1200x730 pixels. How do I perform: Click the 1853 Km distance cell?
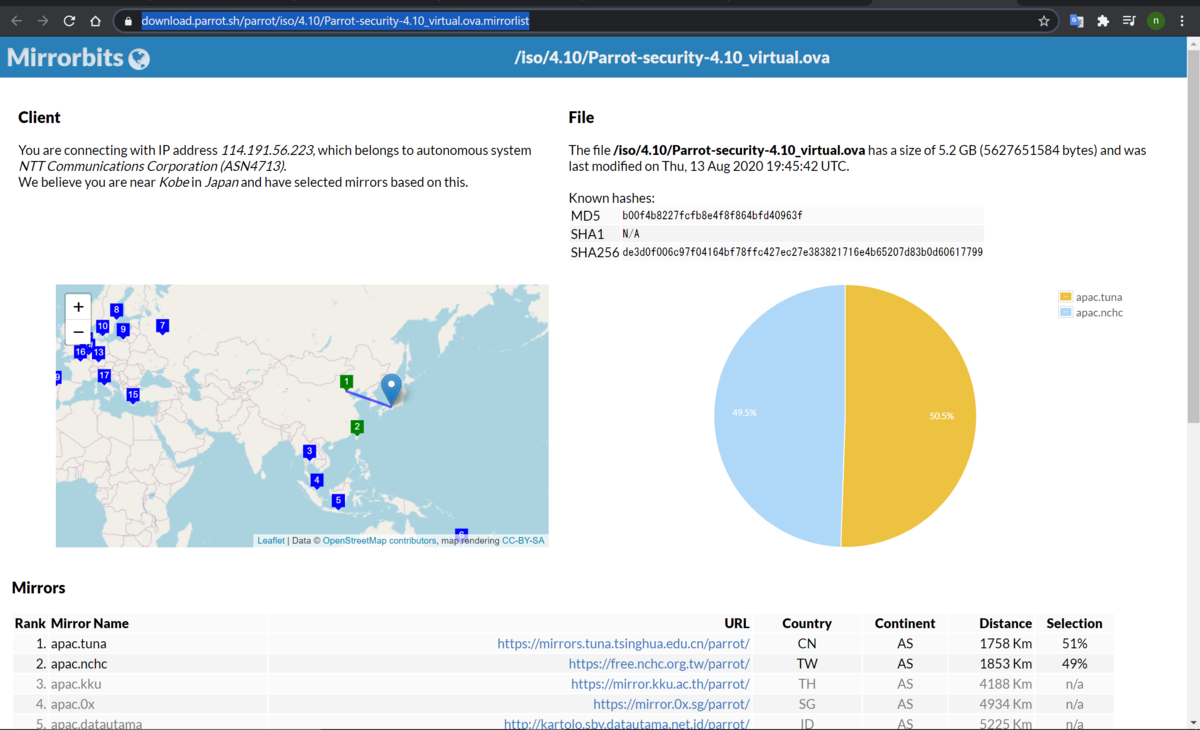click(x=1006, y=664)
